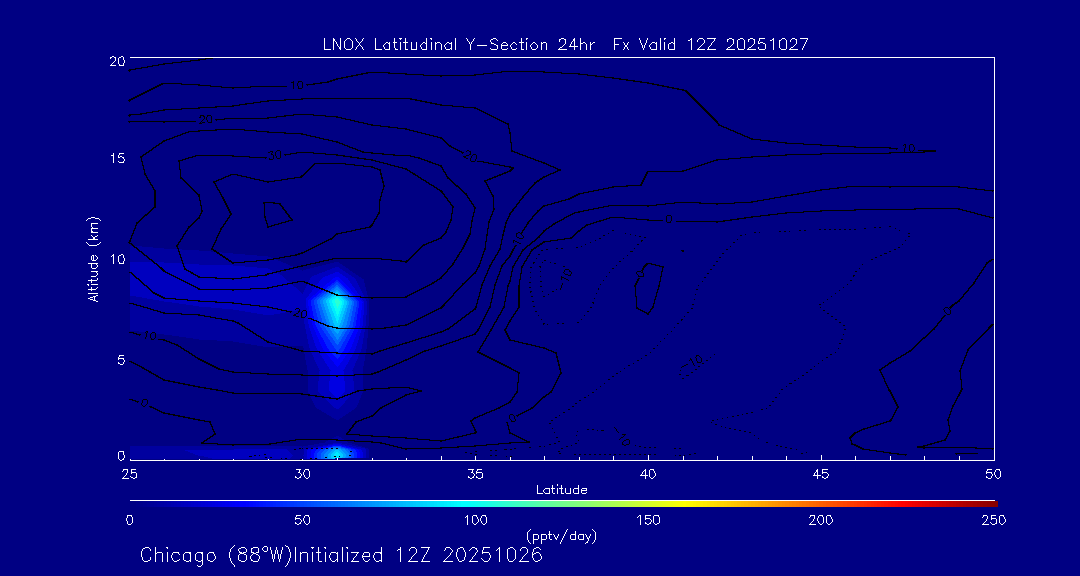1080x576 pixels.
Task: Click the small closed contour near latitude 40
Action: coord(649,288)
